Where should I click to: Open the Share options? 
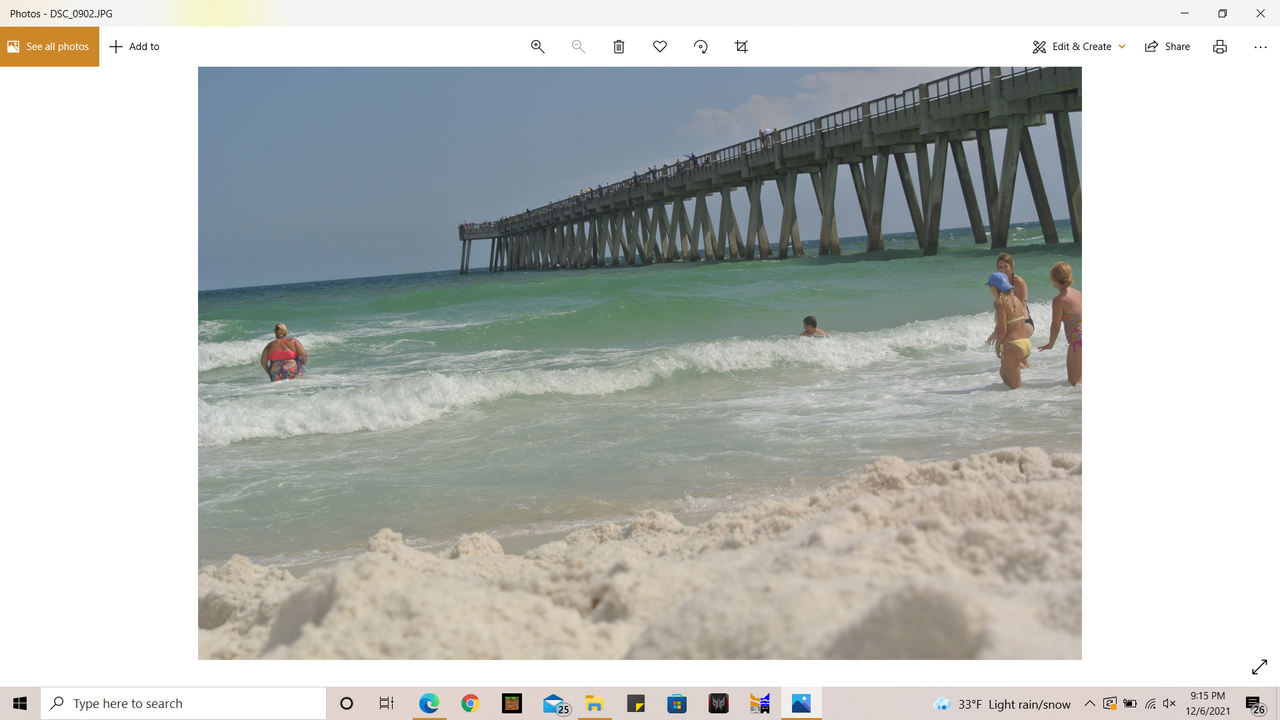(1167, 46)
